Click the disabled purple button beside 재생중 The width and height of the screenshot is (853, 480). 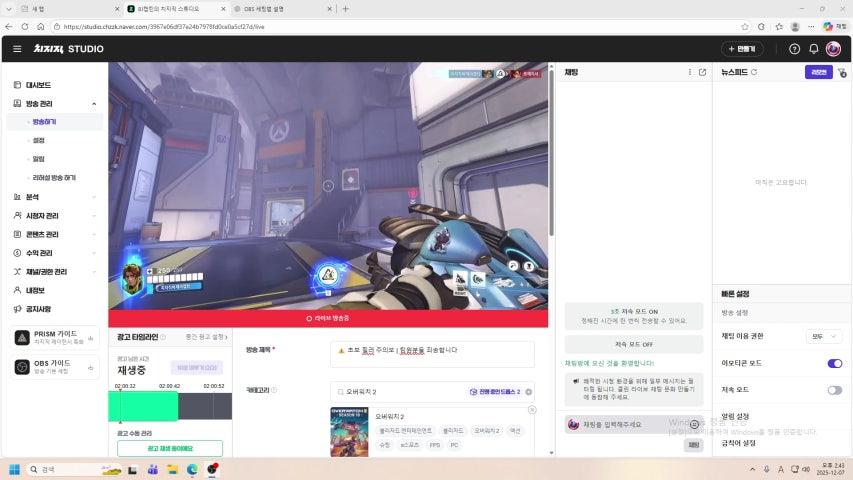pyautogui.click(x=196, y=368)
